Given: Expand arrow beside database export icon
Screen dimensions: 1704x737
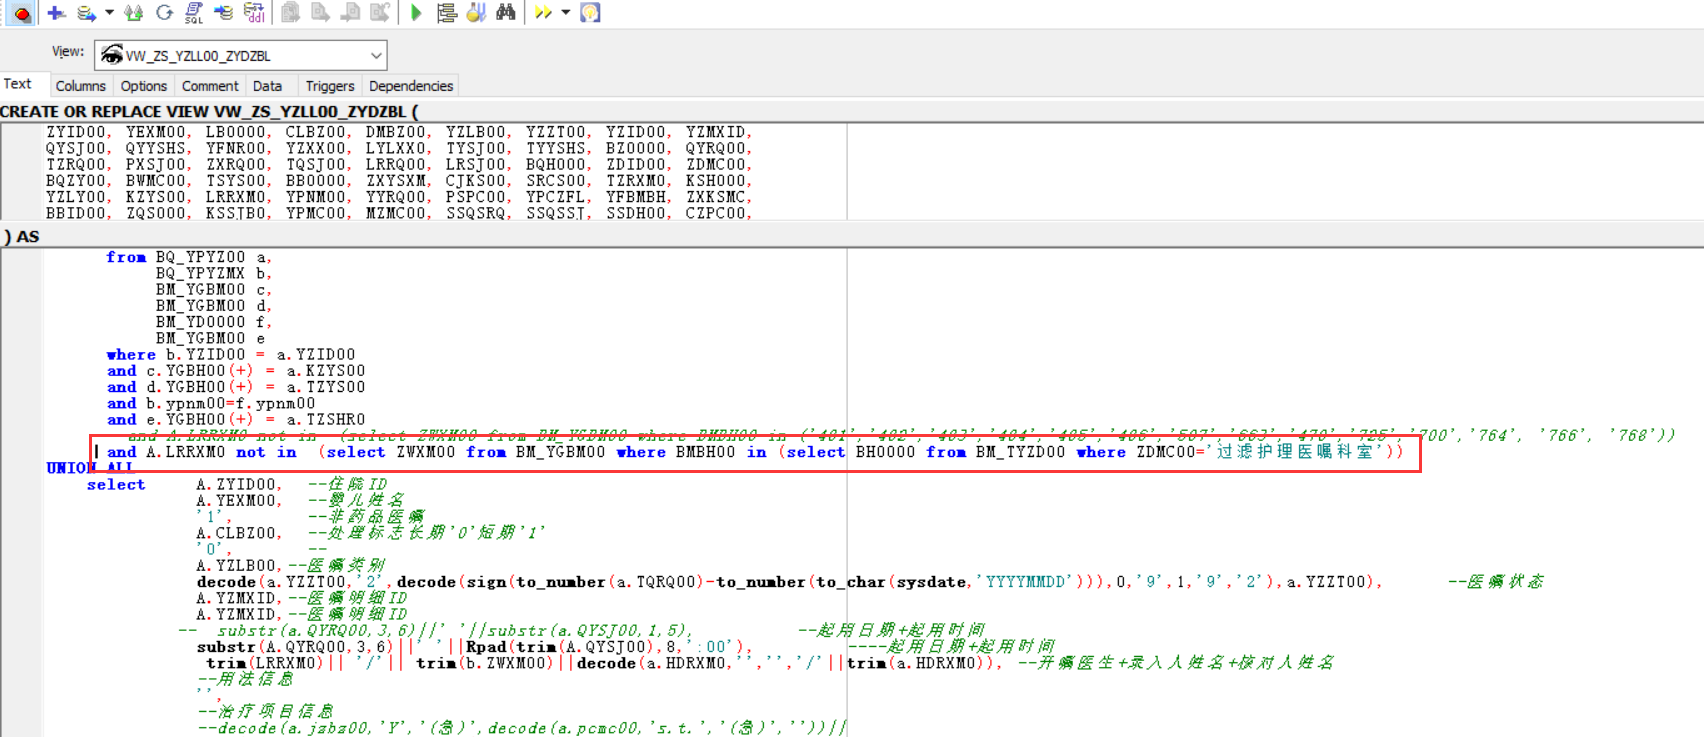Looking at the screenshot, I should pos(109,13).
